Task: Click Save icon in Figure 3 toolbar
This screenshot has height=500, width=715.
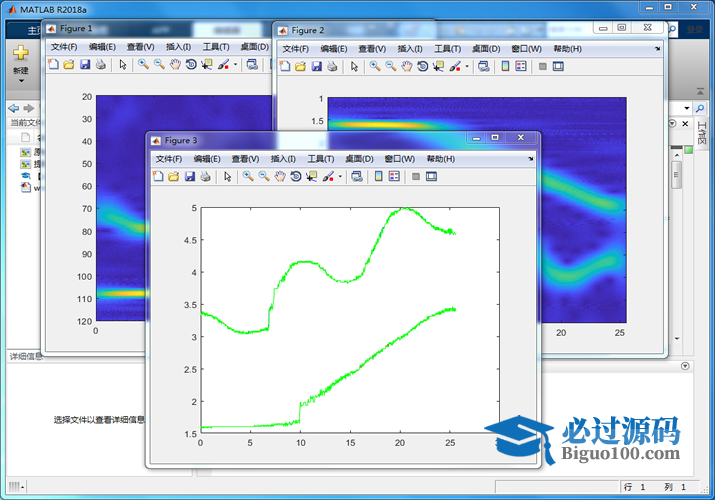Action: tap(190, 177)
